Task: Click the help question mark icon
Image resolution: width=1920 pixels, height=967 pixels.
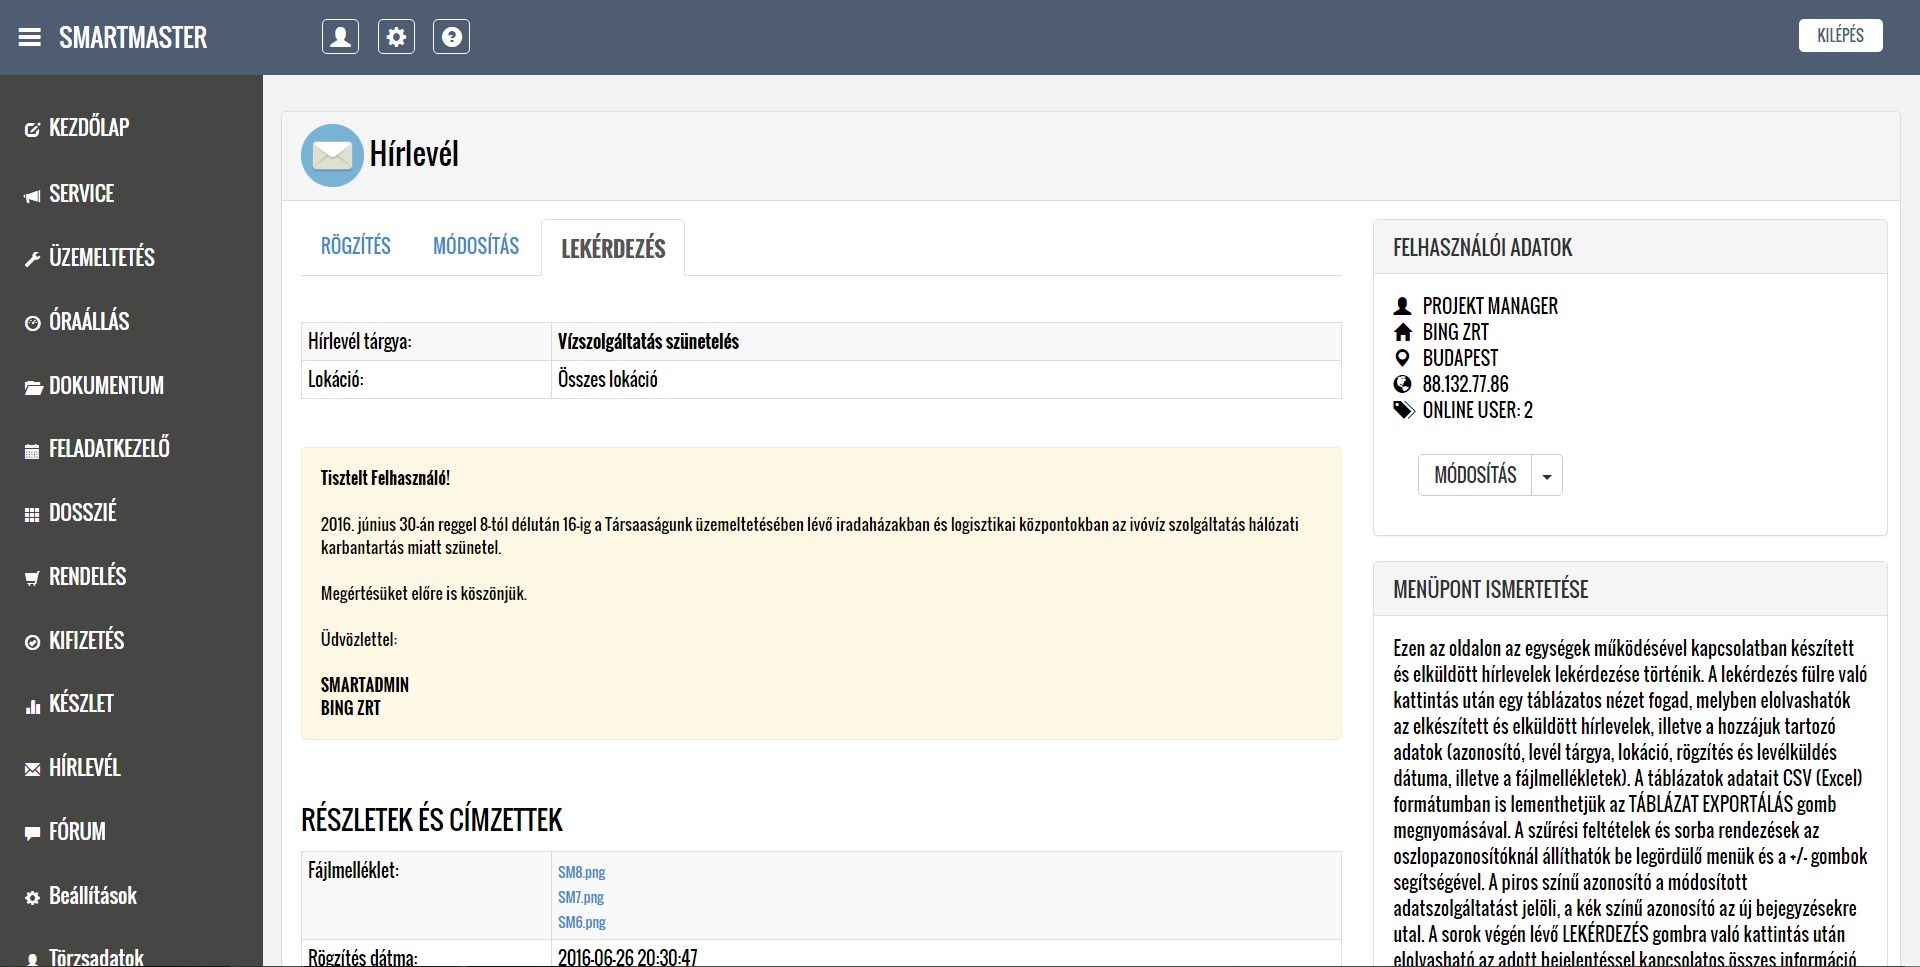Action: click(x=451, y=37)
